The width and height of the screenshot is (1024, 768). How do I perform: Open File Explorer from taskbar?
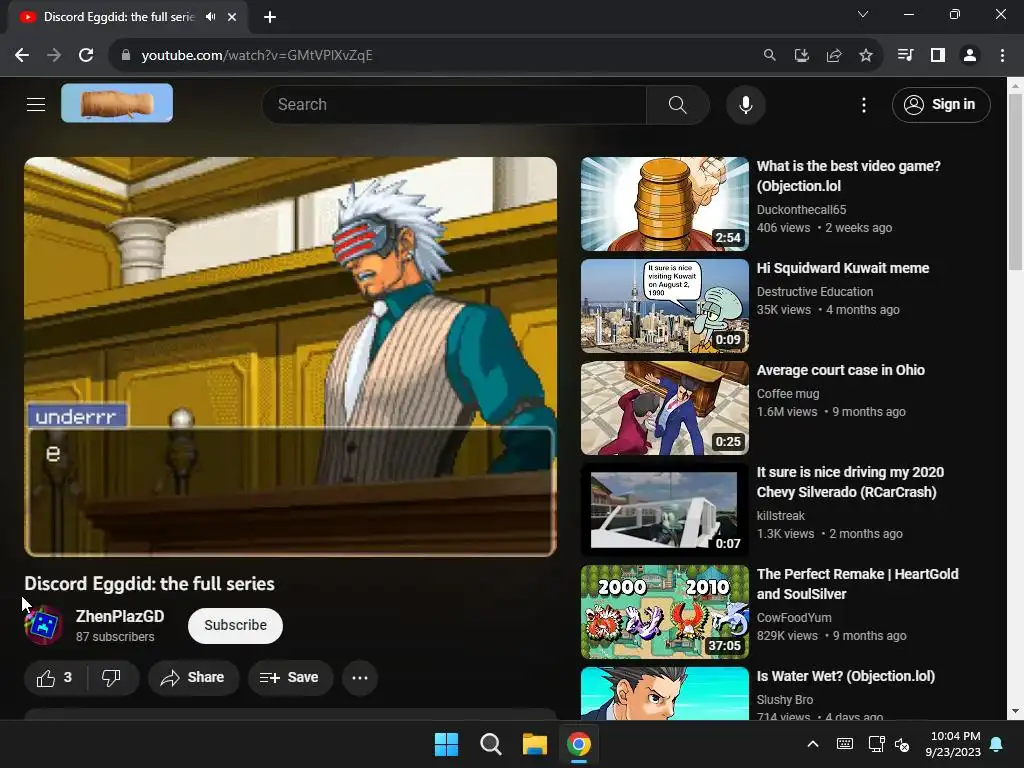point(535,744)
